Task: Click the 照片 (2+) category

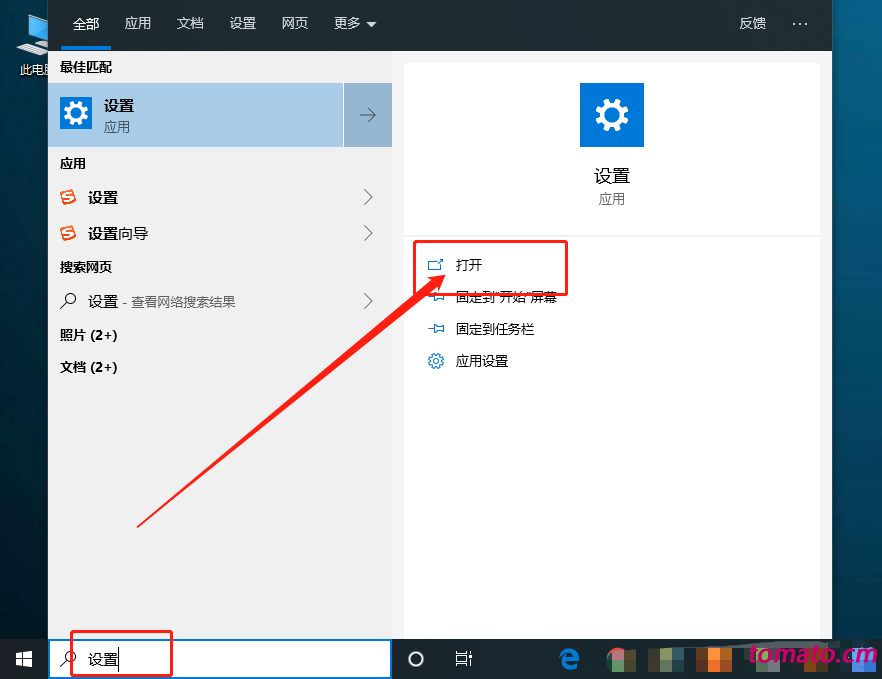Action: pyautogui.click(x=88, y=335)
